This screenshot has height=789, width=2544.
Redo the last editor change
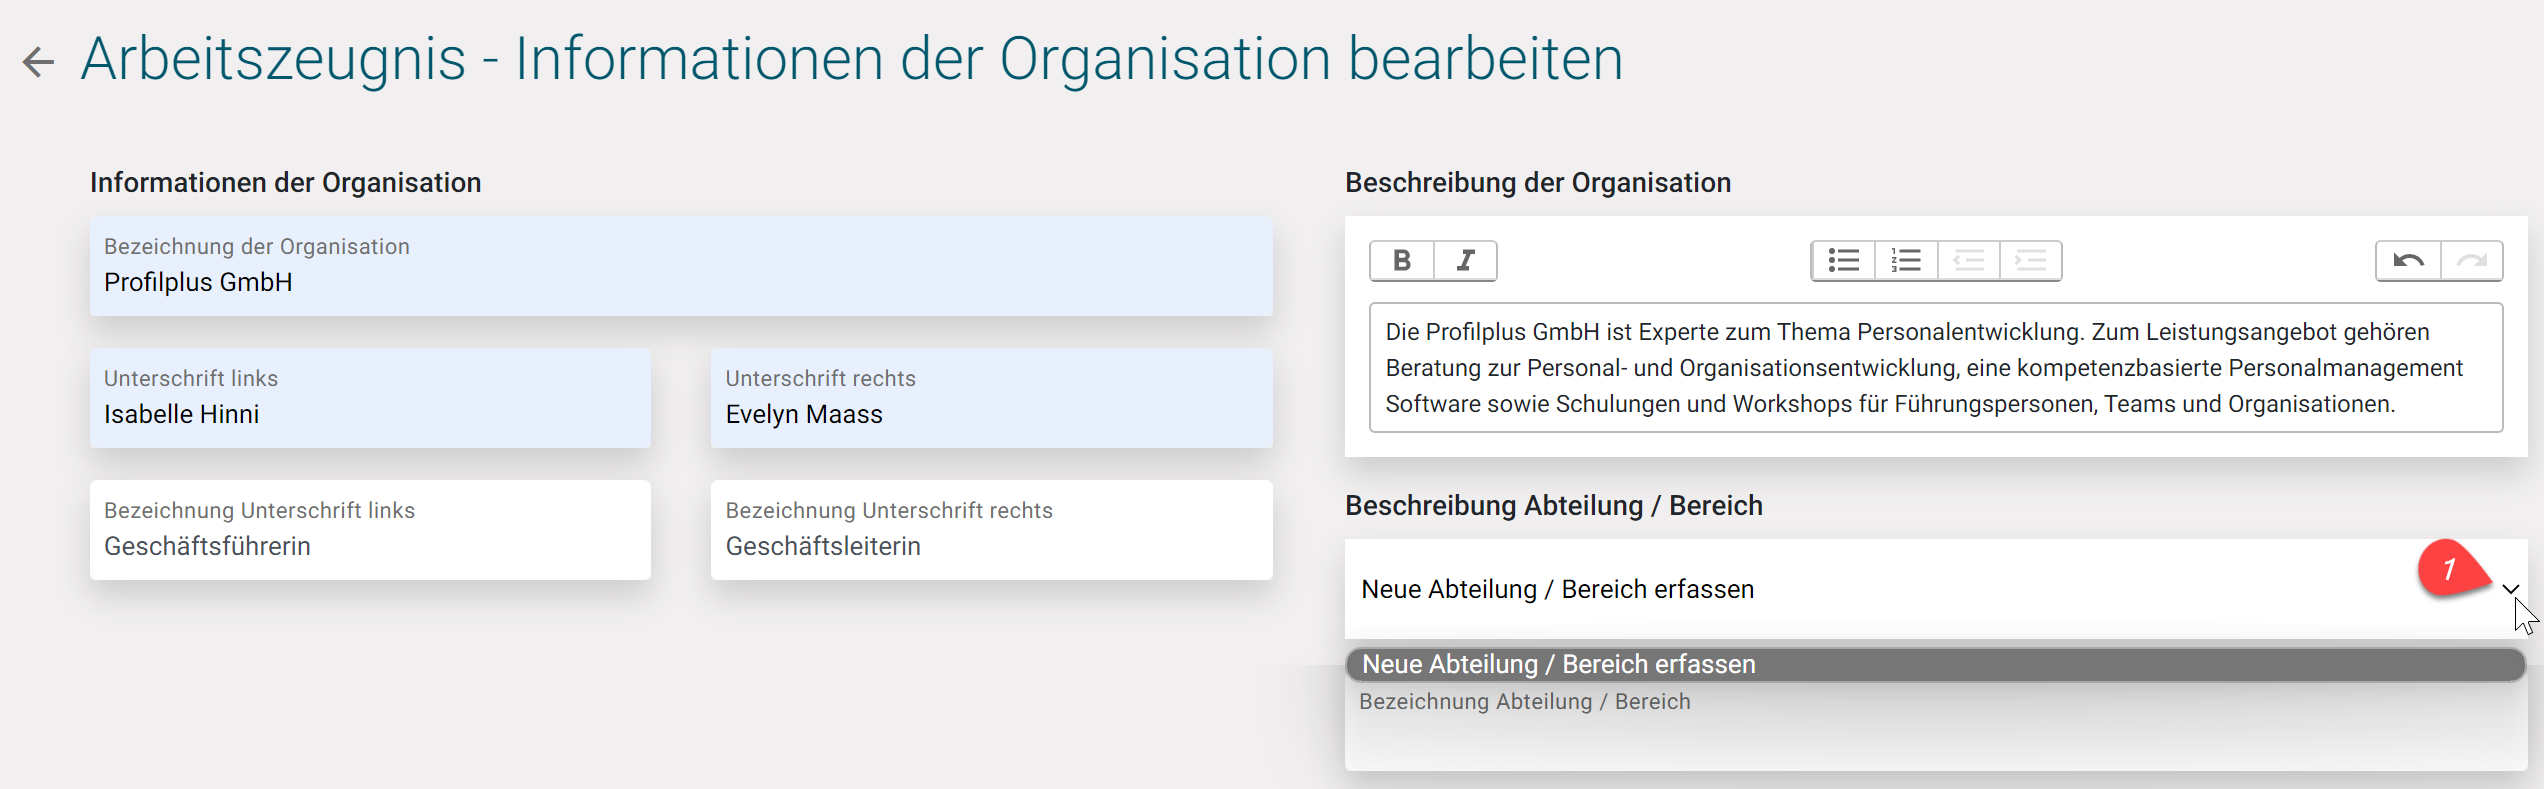coord(2472,261)
